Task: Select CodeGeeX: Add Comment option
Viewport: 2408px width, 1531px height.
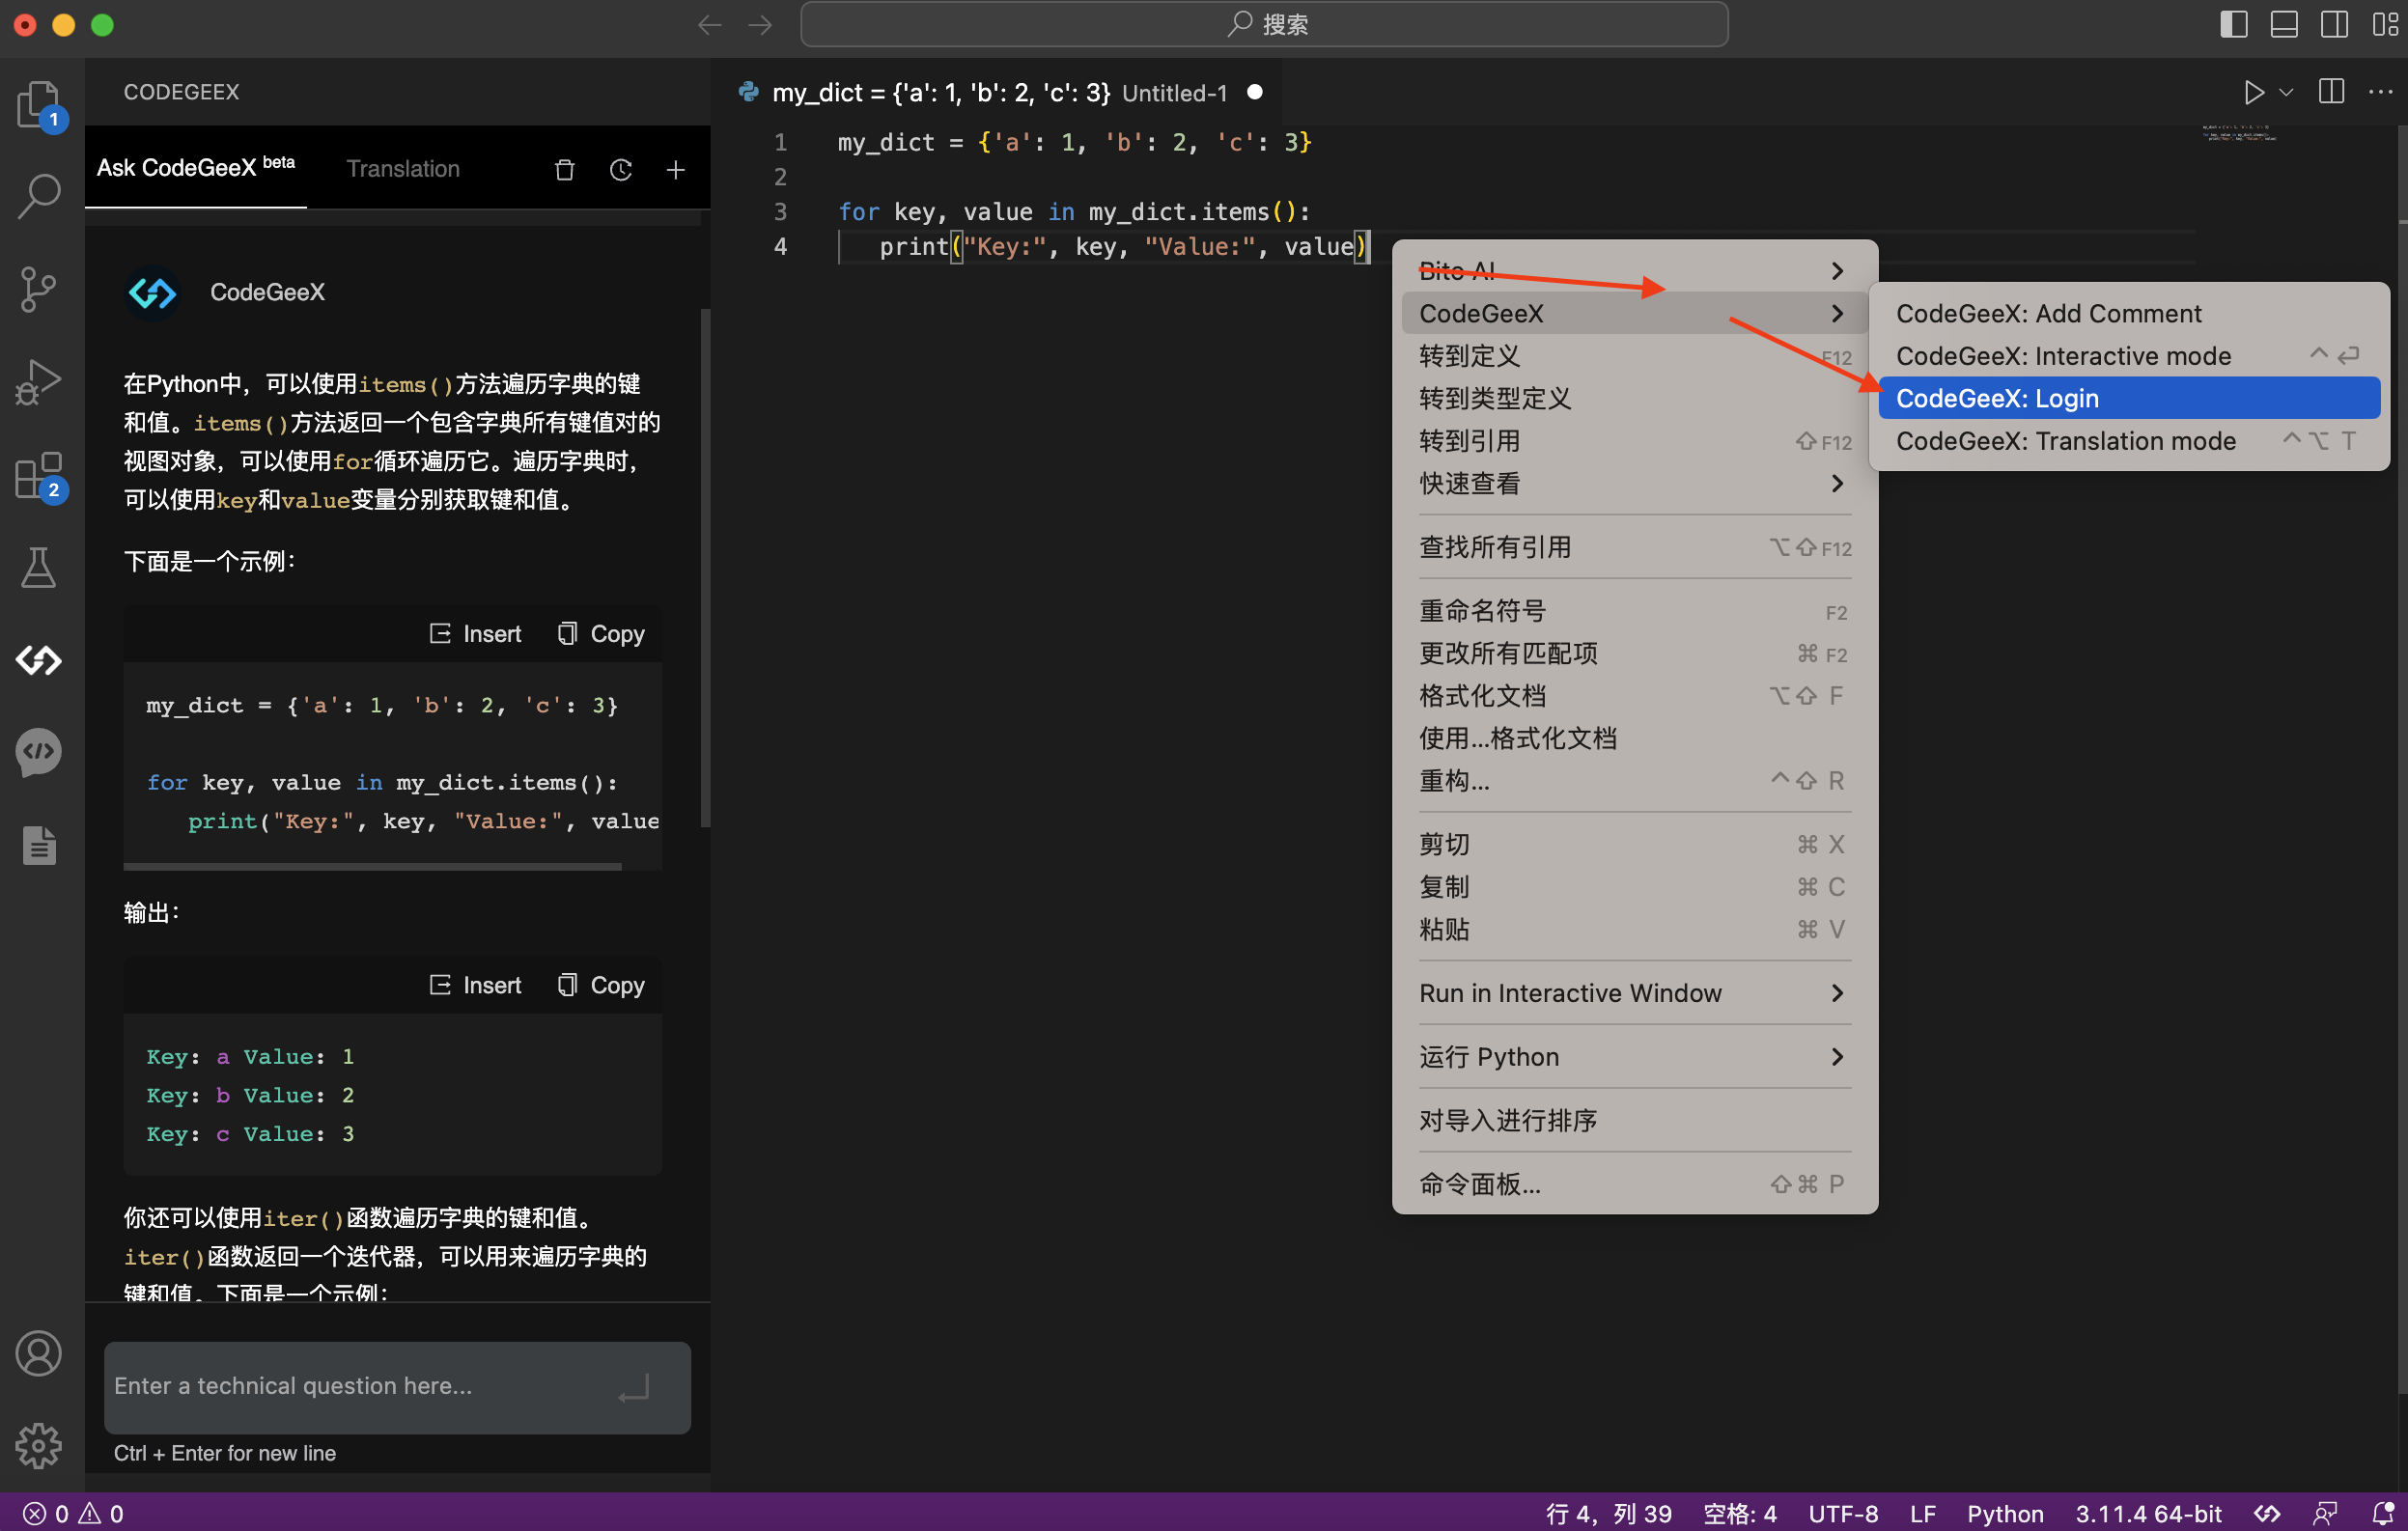Action: [2048, 313]
